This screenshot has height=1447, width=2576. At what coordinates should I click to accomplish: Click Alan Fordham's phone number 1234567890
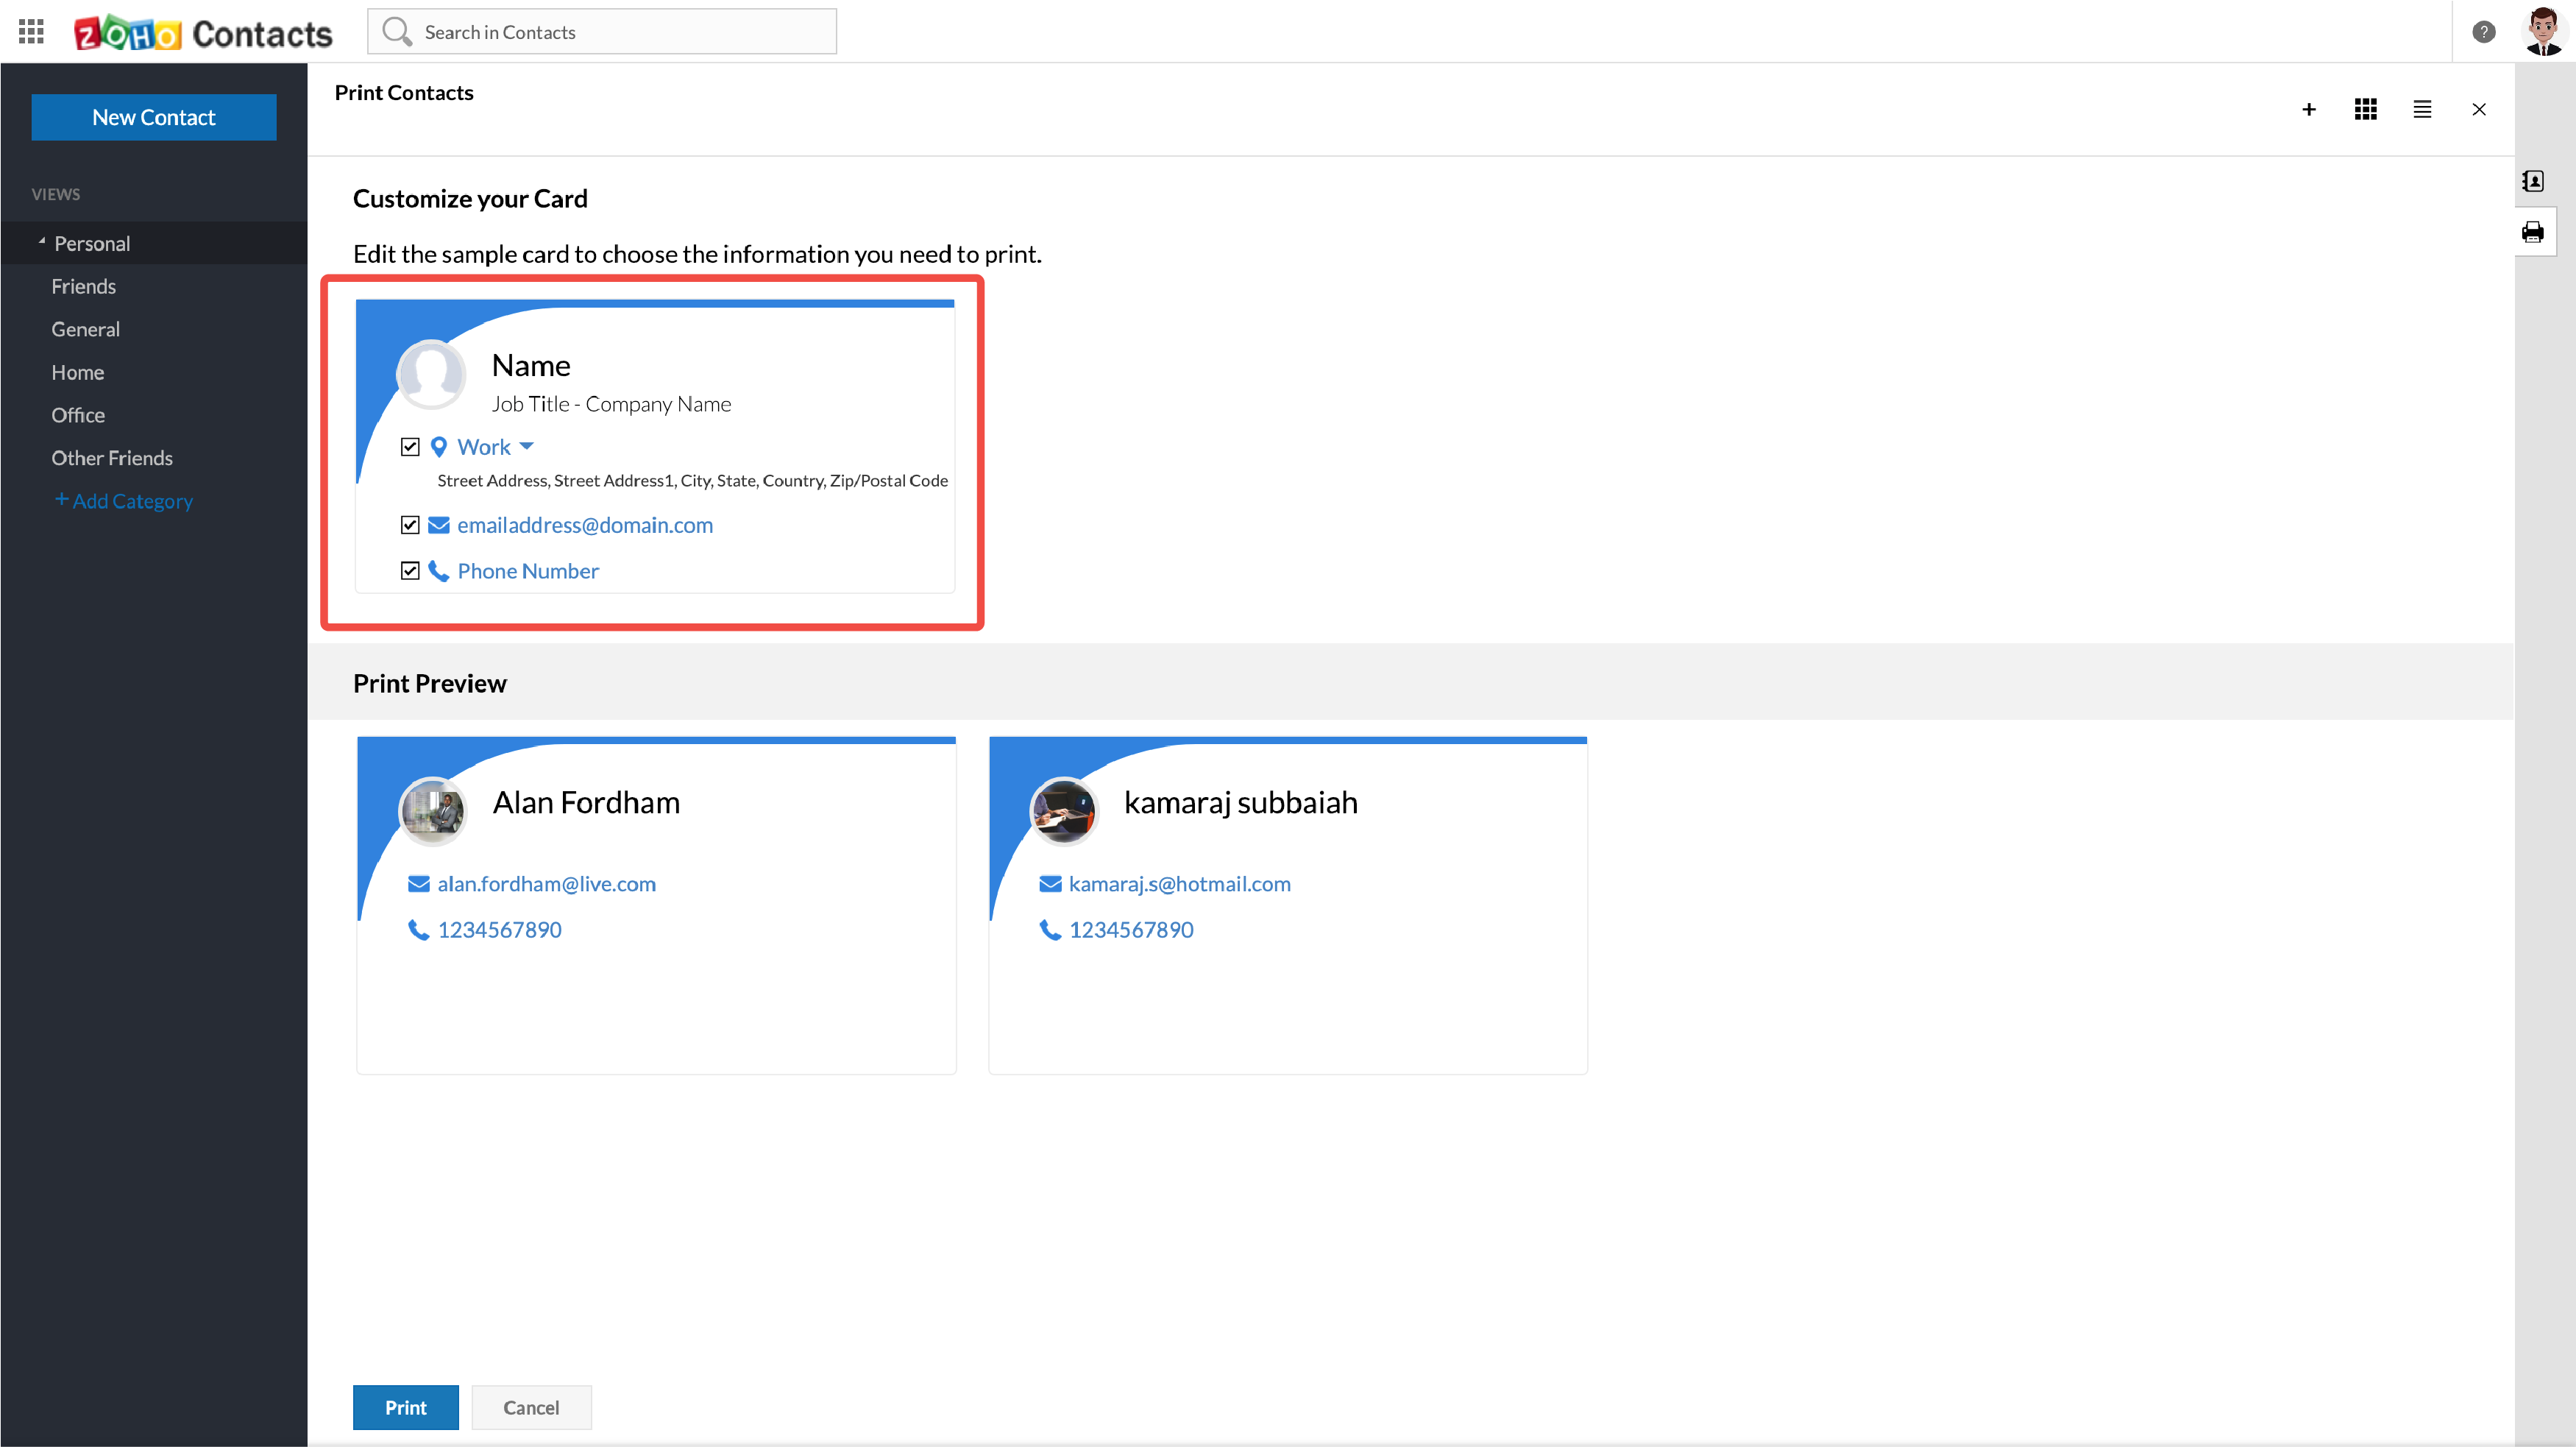(x=499, y=930)
